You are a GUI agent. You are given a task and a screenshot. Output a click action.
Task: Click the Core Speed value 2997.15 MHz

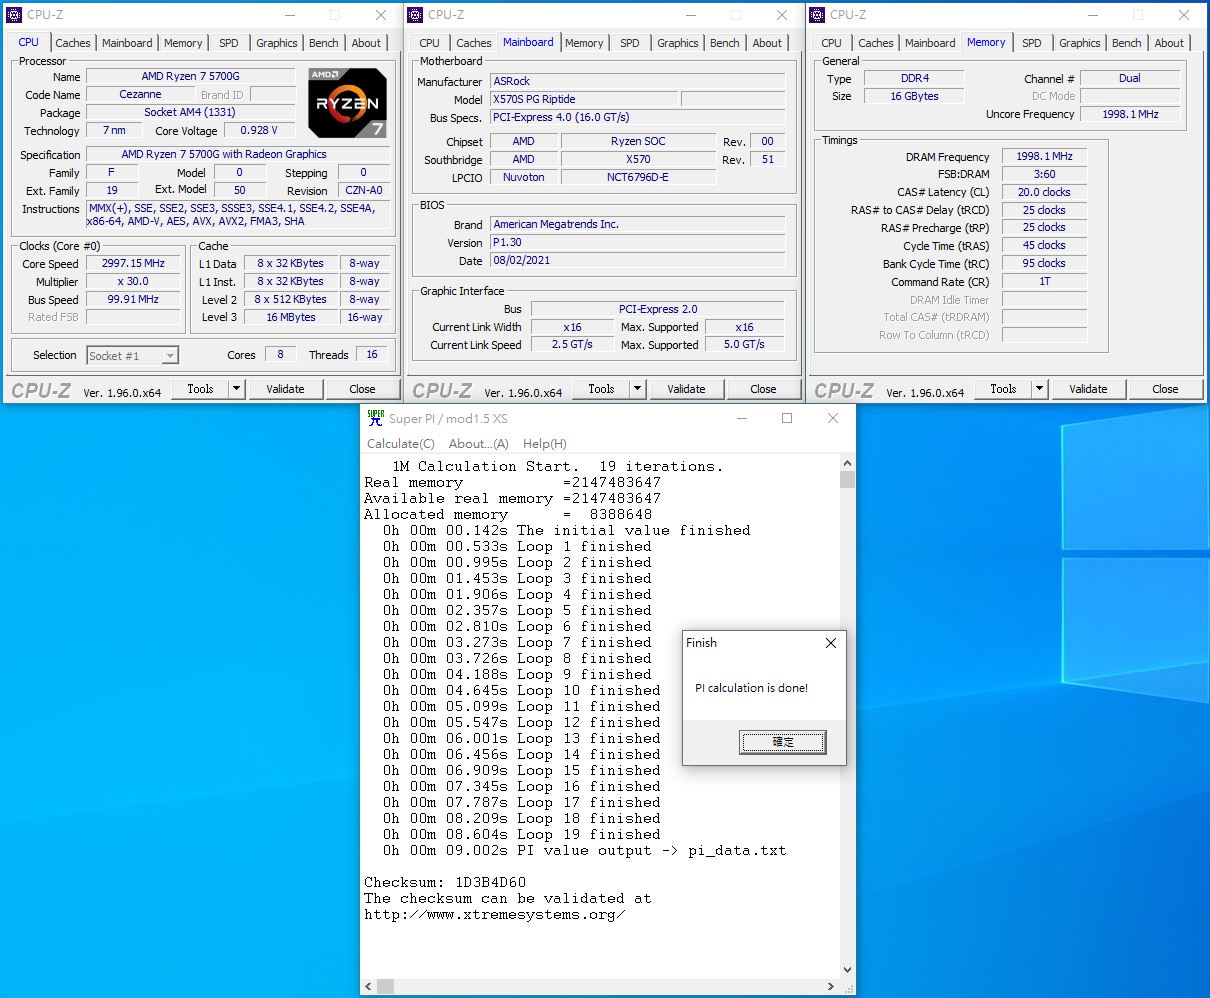click(133, 264)
